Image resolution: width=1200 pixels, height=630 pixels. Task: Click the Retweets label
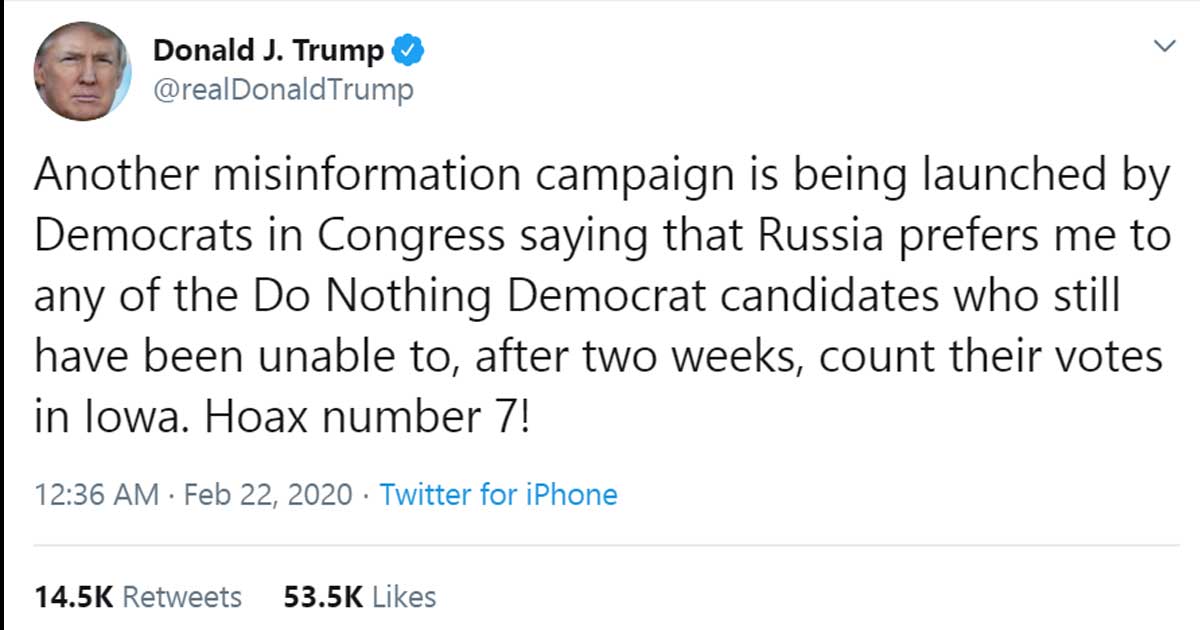pyautogui.click(x=181, y=597)
